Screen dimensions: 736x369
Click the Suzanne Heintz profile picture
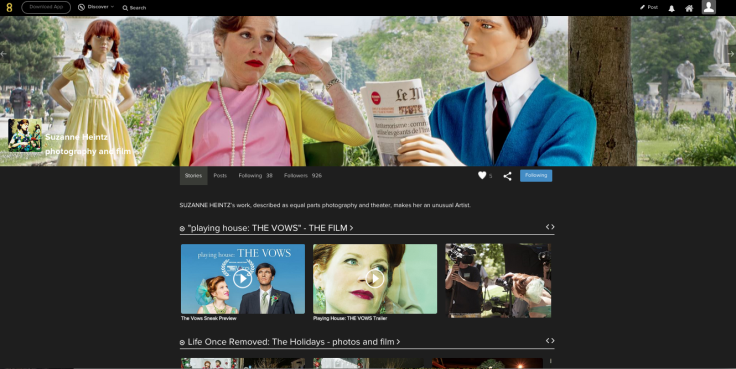[25, 135]
